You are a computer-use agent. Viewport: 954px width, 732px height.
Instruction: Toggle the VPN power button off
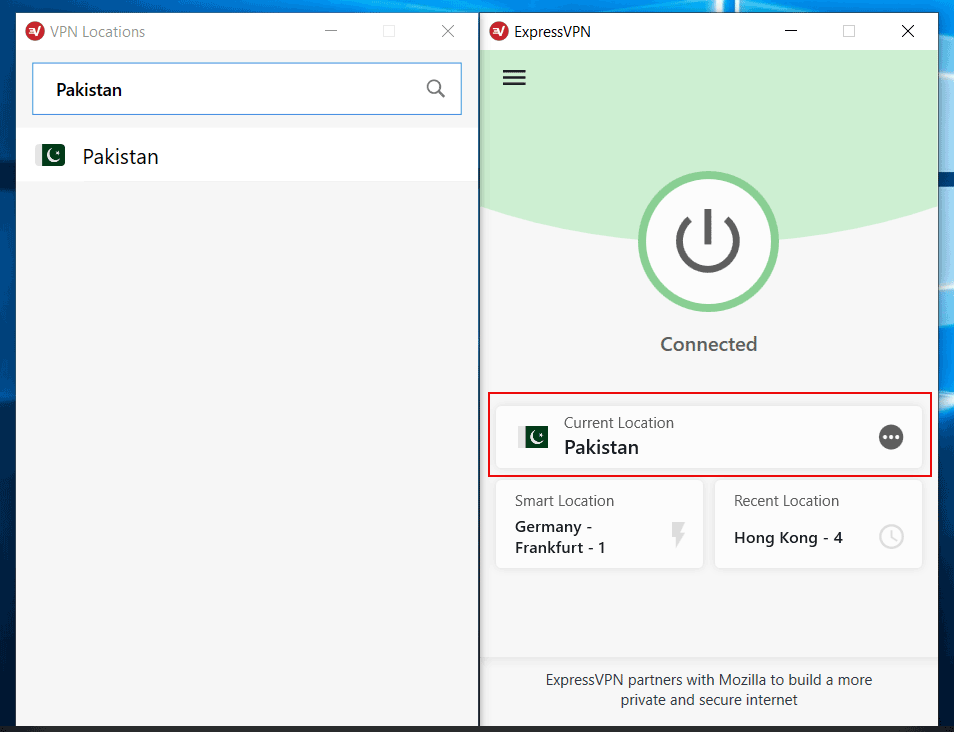click(x=708, y=242)
